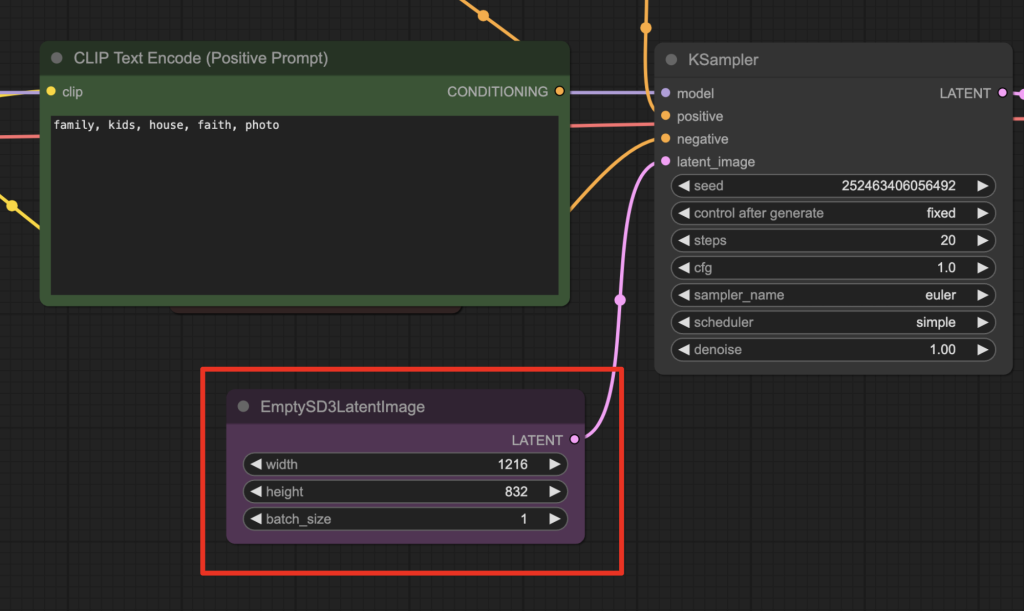This screenshot has height=611, width=1024.
Task: Click the KSampler model input socket
Action: coord(665,93)
